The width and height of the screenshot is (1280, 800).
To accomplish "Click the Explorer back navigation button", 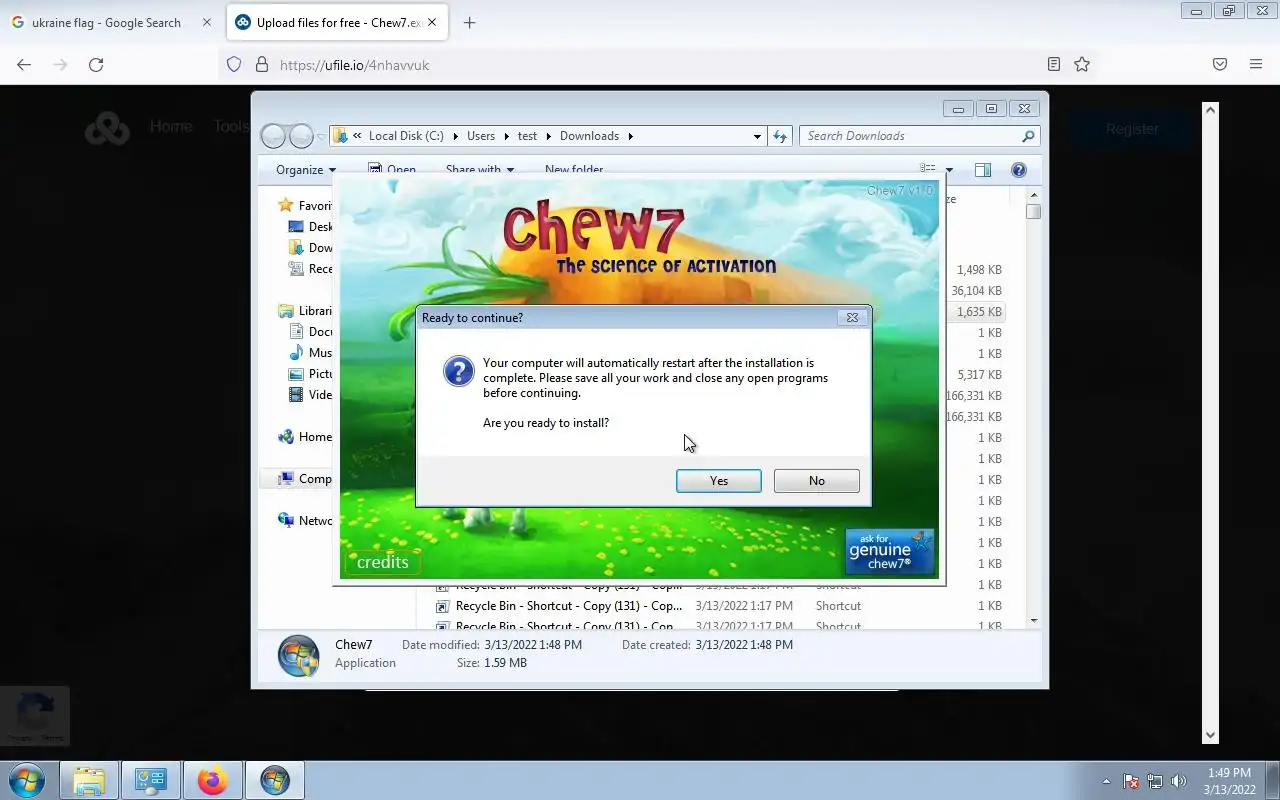I will pyautogui.click(x=273, y=136).
